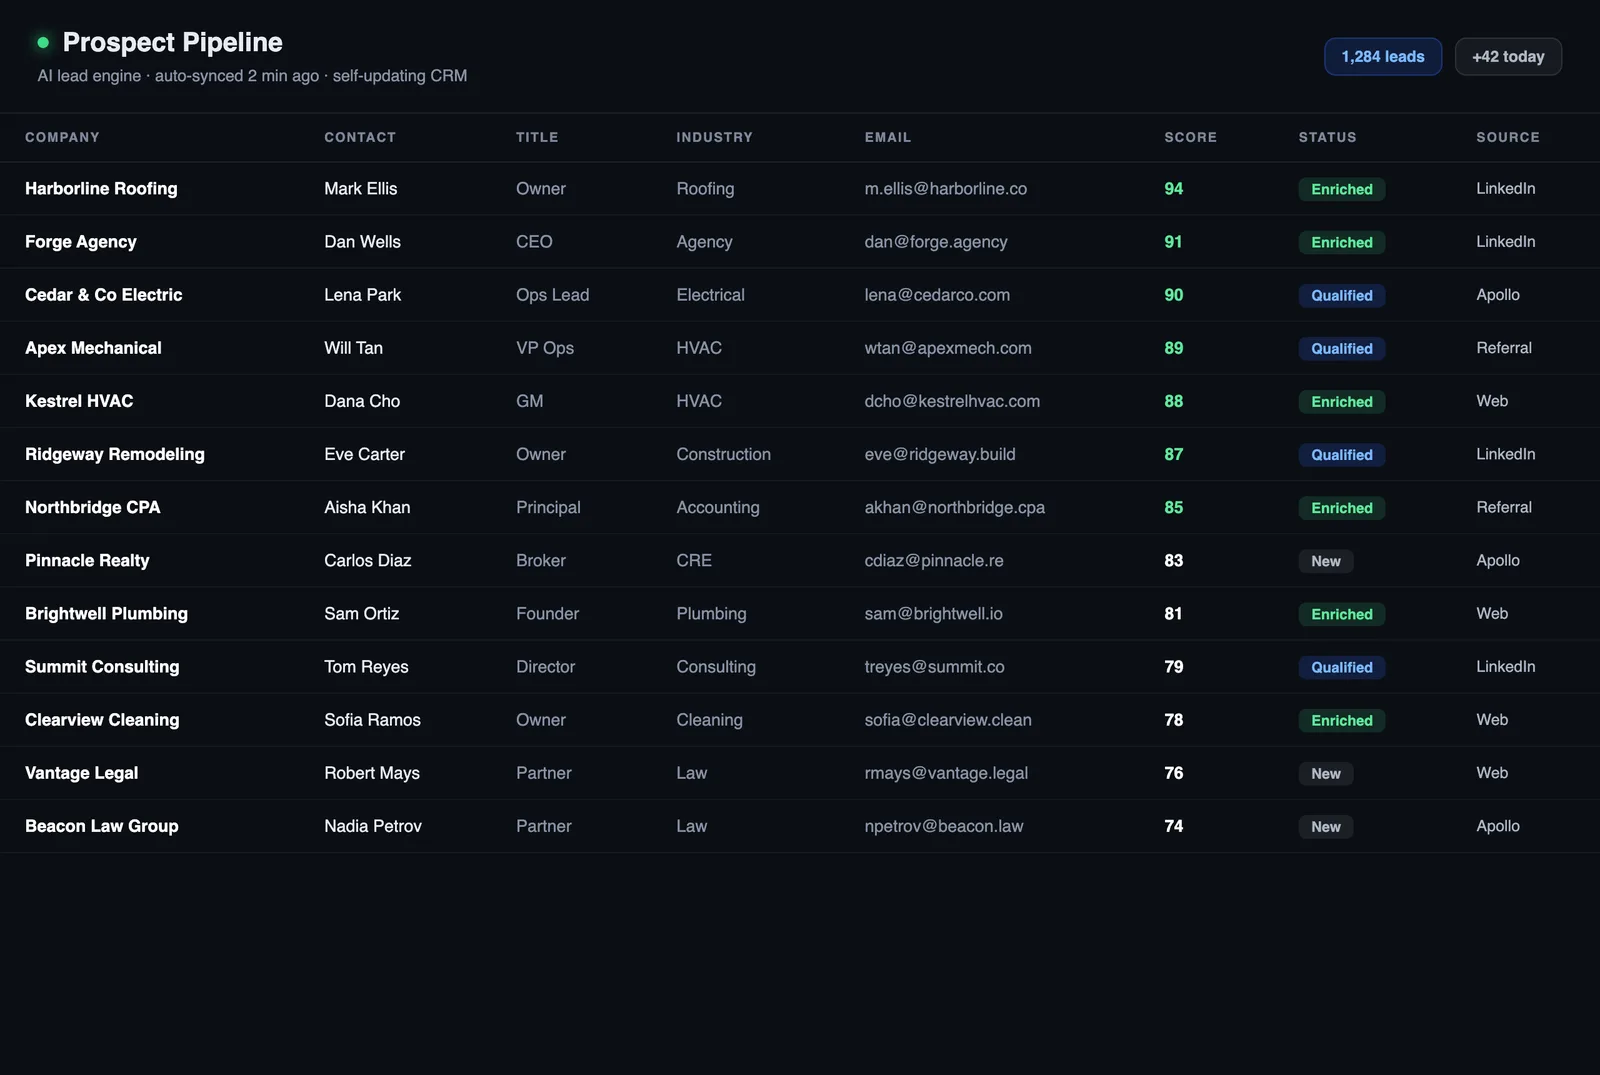Viewport: 1600px width, 1075px height.
Task: Click the score 94 cell
Action: point(1174,189)
